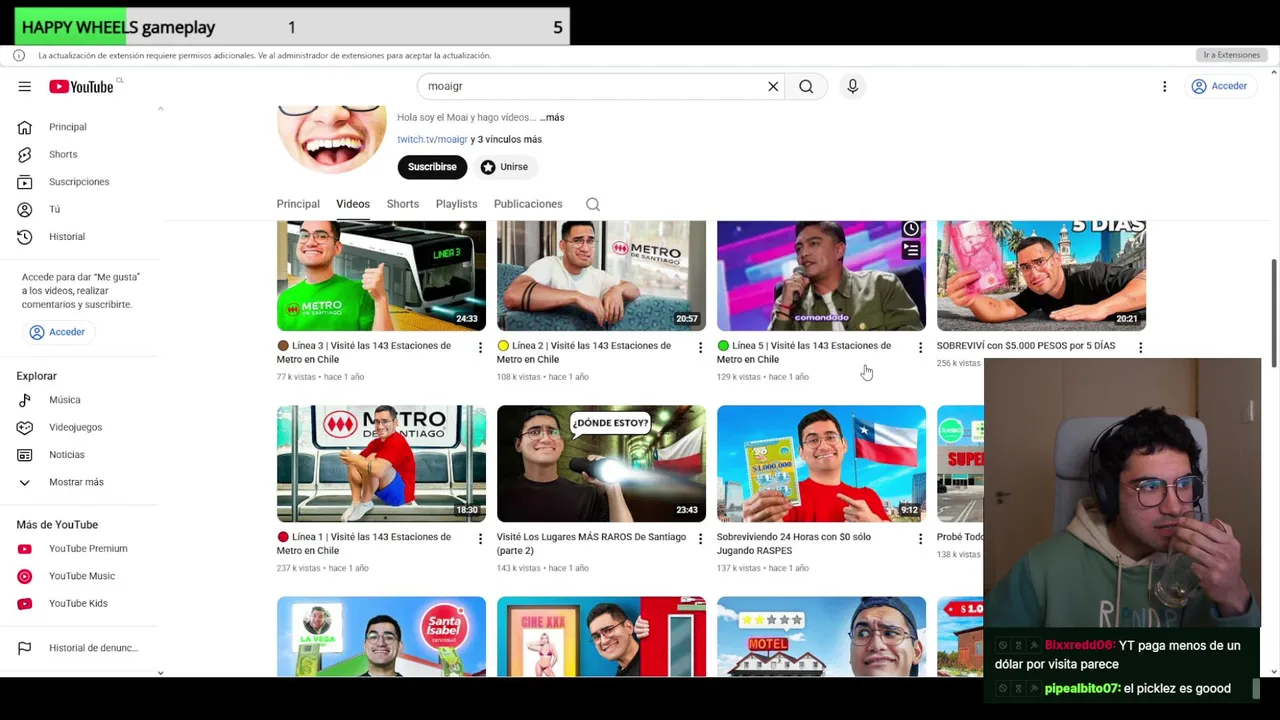The image size is (1280, 720).
Task: Open Principal in left sidebar
Action: click(x=67, y=127)
